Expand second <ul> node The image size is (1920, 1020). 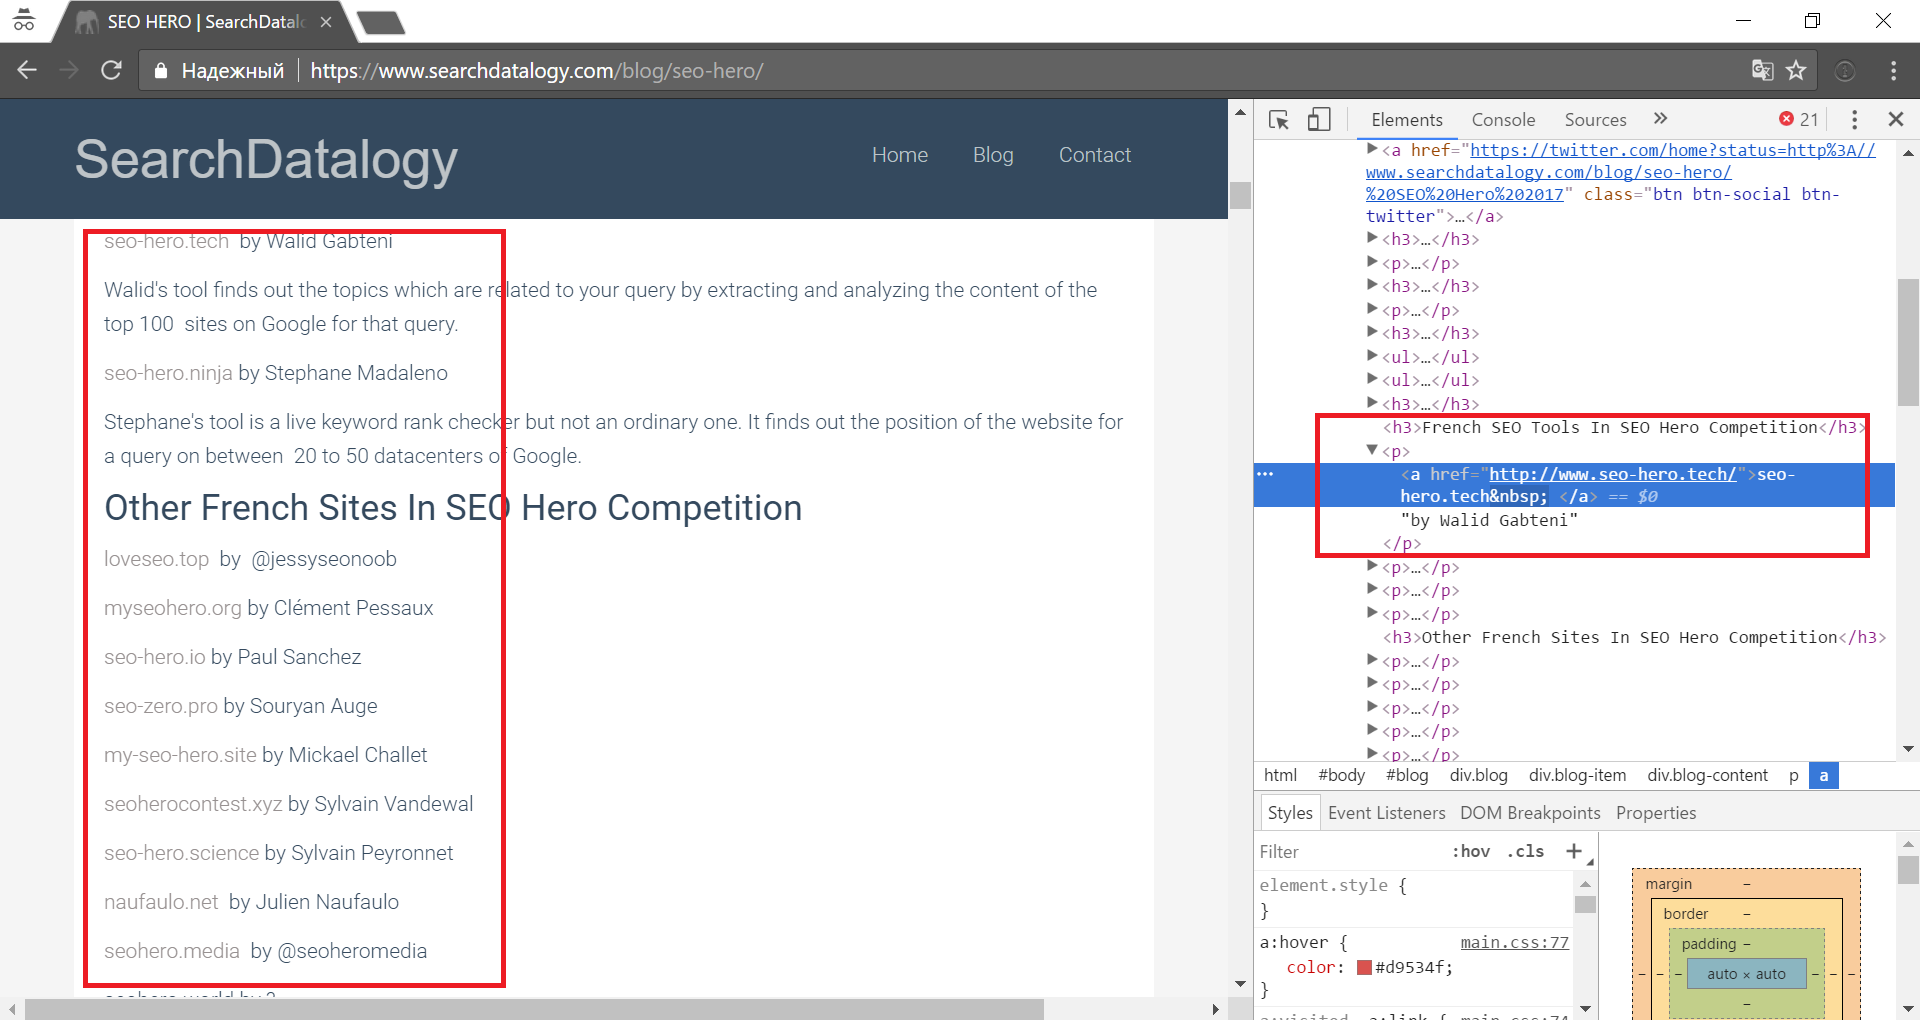click(1373, 379)
